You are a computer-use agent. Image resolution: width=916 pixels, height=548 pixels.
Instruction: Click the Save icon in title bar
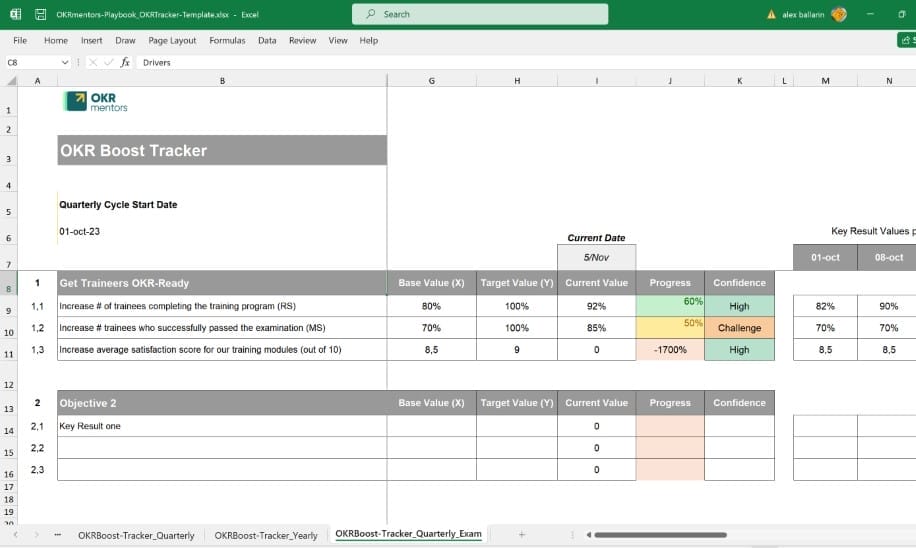40,15
